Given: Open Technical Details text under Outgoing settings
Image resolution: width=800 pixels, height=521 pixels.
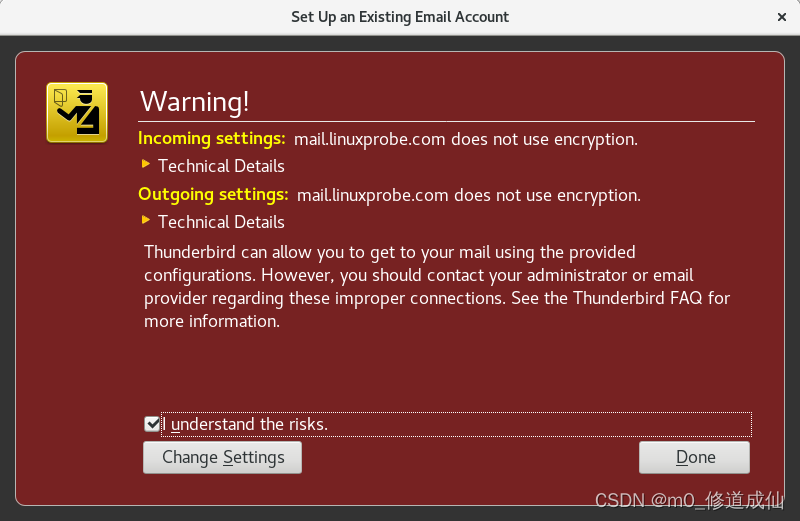Looking at the screenshot, I should click(x=221, y=222).
